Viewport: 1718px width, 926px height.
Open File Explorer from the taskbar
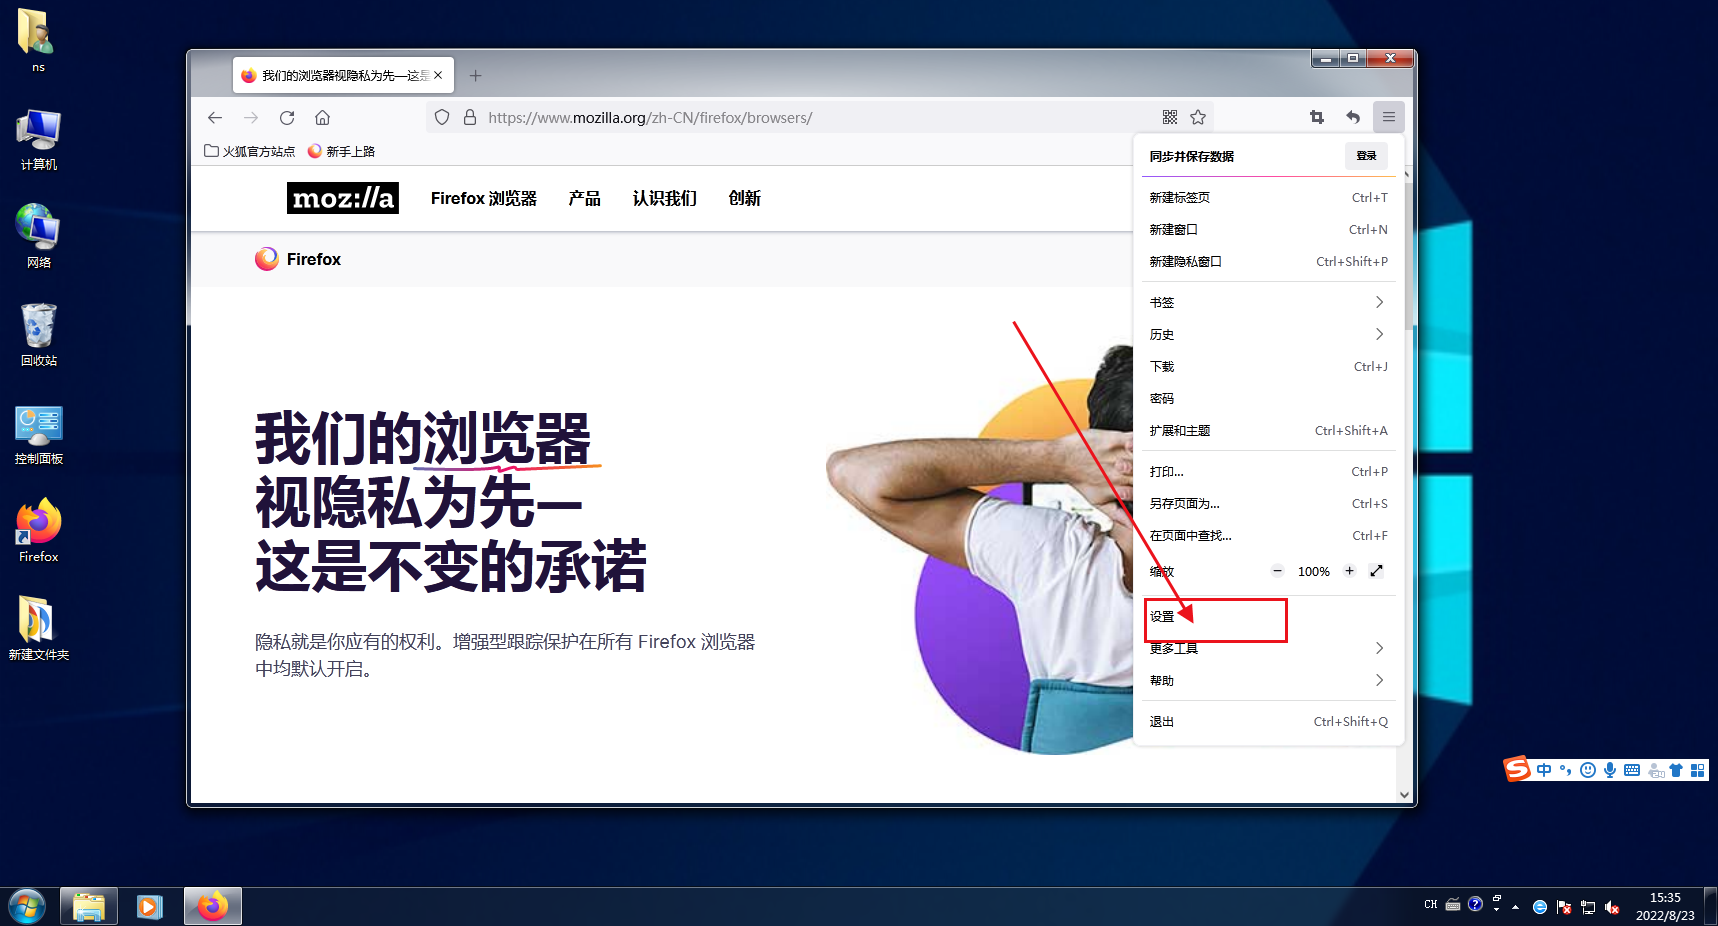coord(89,907)
